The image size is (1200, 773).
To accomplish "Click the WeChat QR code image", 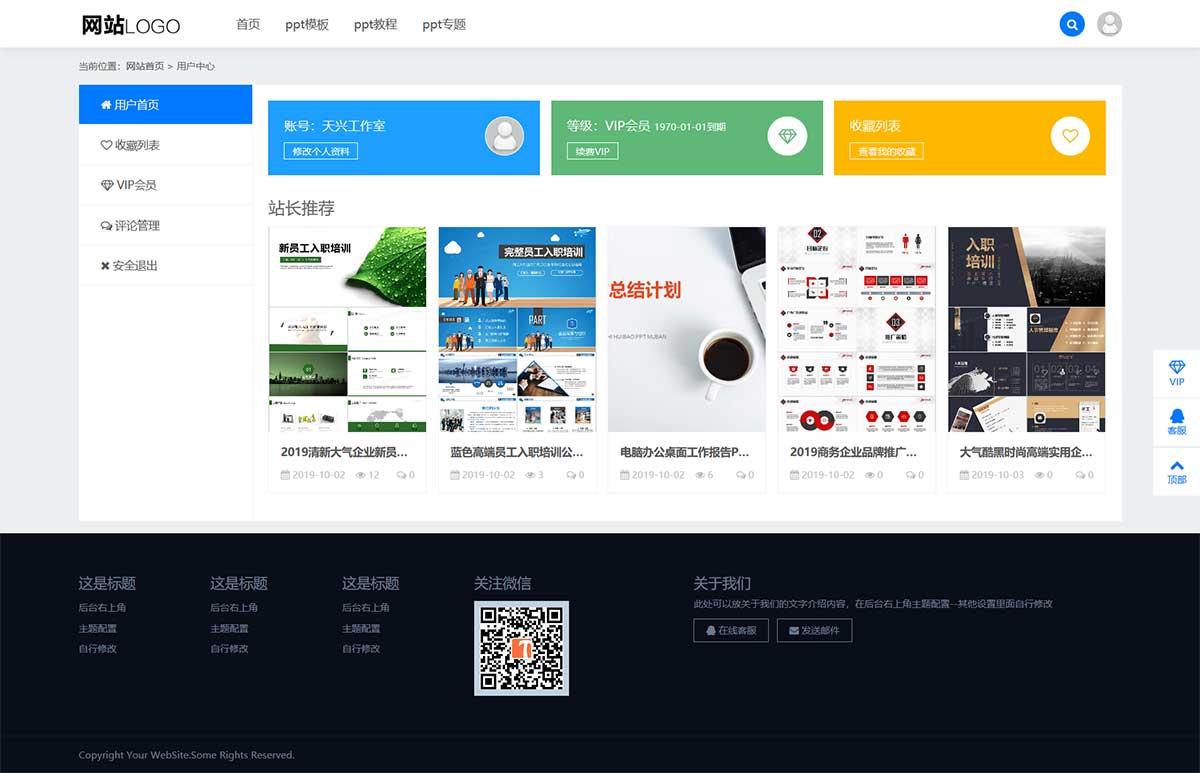I will coord(521,648).
